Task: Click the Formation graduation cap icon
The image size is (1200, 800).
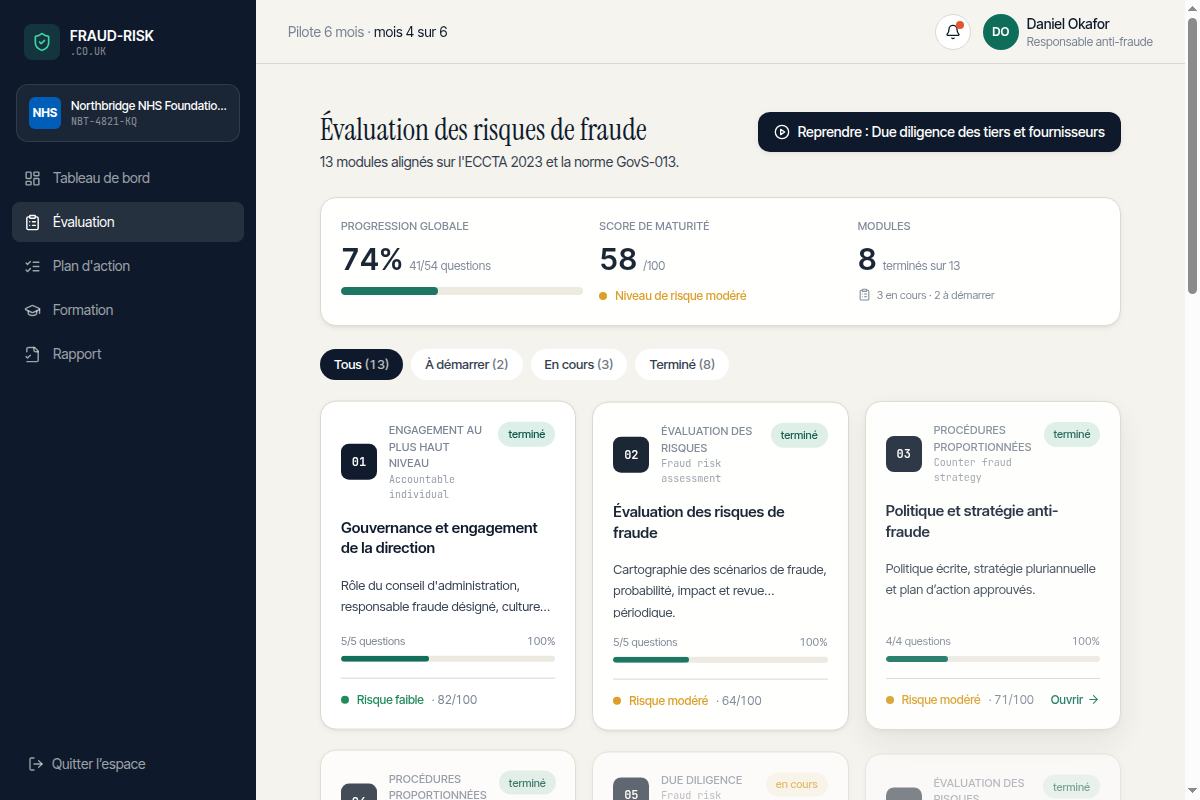Action: (x=32, y=310)
